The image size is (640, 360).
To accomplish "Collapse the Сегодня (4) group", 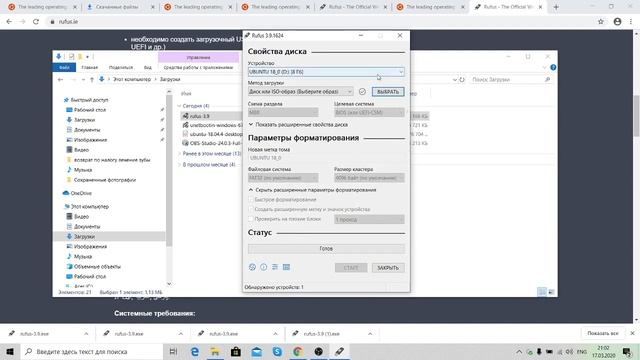I will 179,106.
